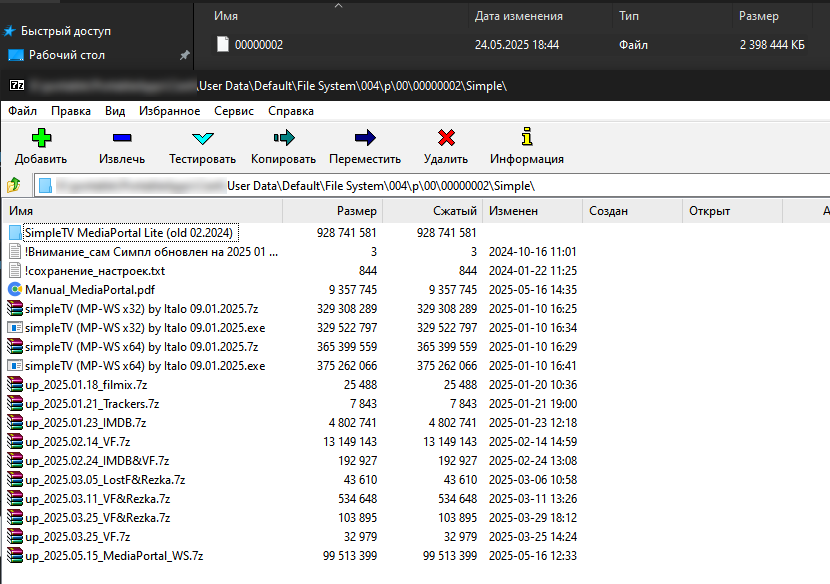830x584 pixels.
Task: Click the Quick access star icon
Action: (x=9, y=31)
